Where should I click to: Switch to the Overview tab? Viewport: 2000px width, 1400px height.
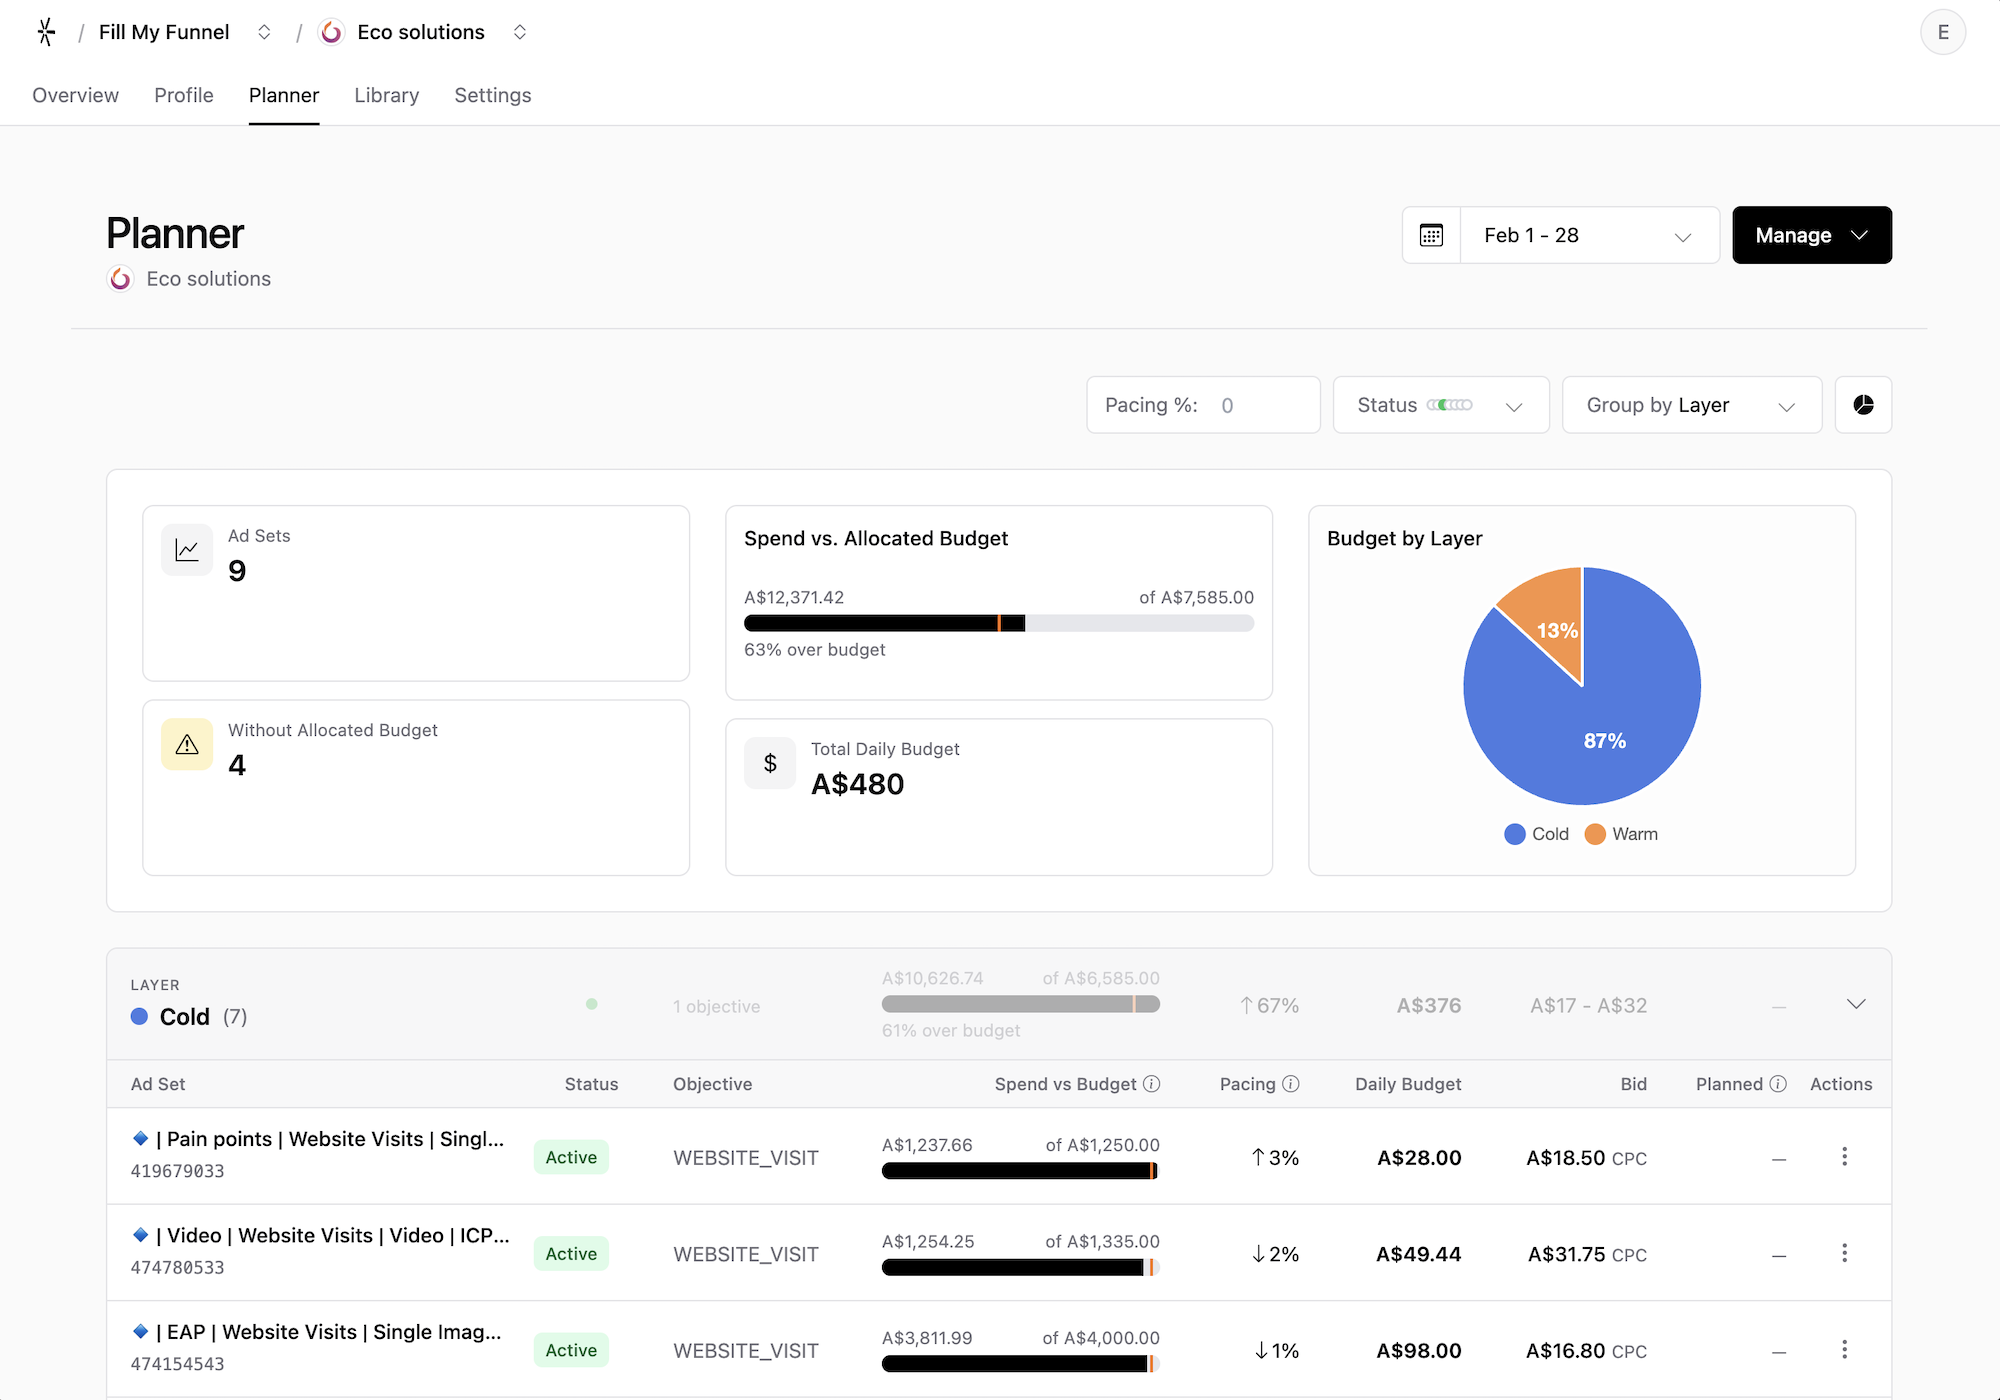pyautogui.click(x=75, y=95)
